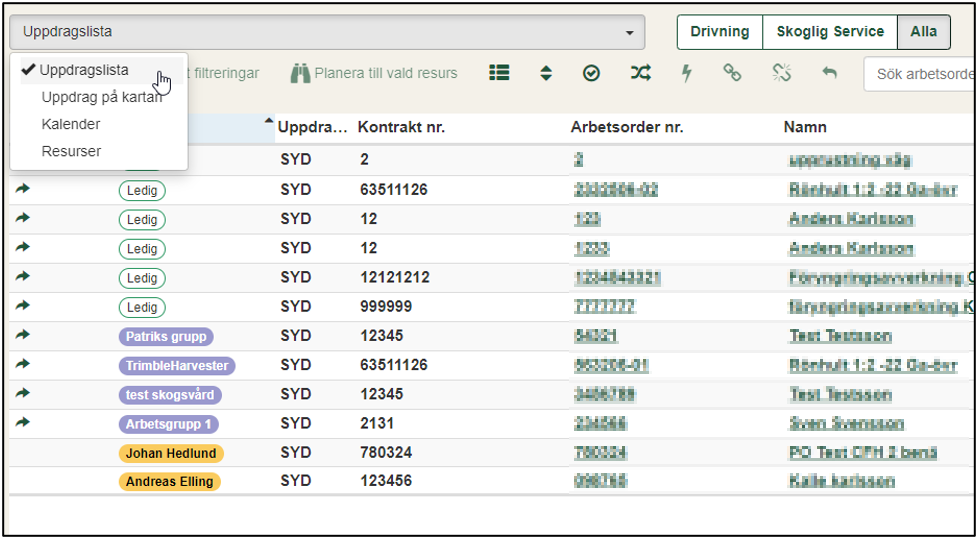The image size is (980, 541).
Task: Select Kalender in the dropdown menu
Action: pyautogui.click(x=71, y=125)
